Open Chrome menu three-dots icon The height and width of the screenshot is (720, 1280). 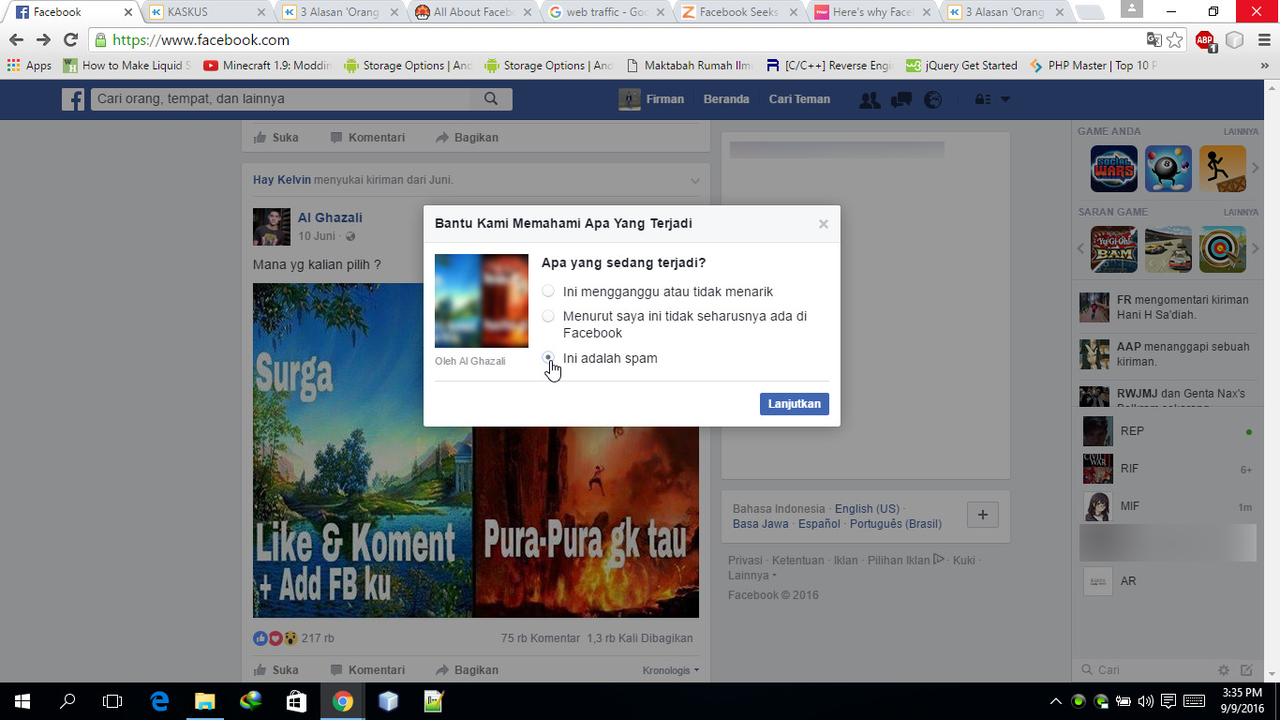[1263, 40]
